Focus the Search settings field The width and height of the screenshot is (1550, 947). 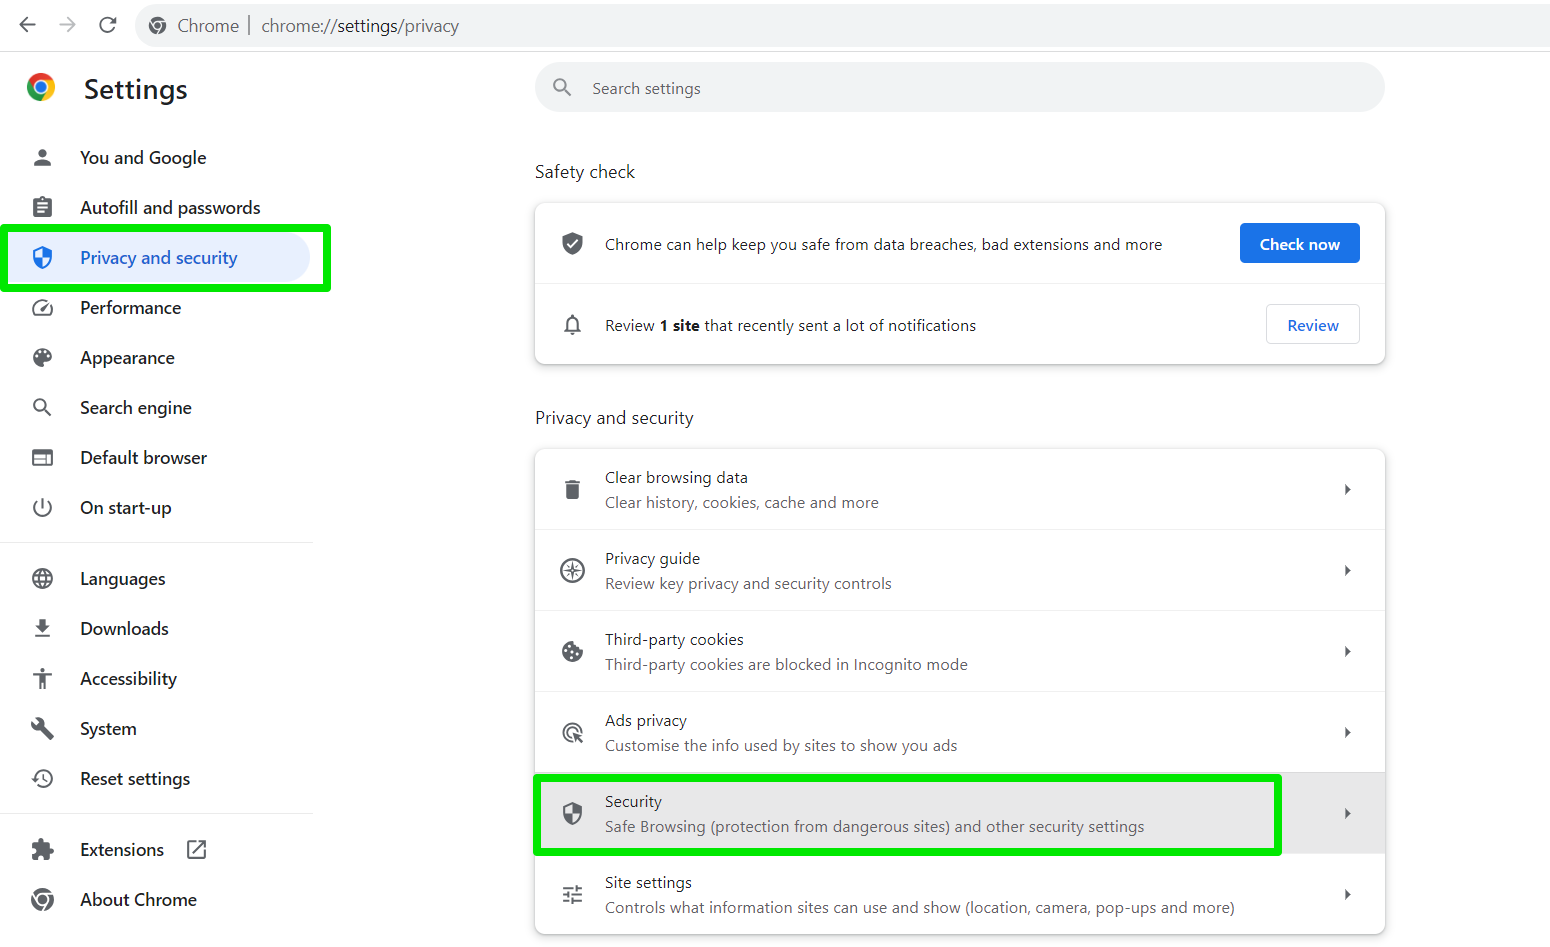coord(960,88)
